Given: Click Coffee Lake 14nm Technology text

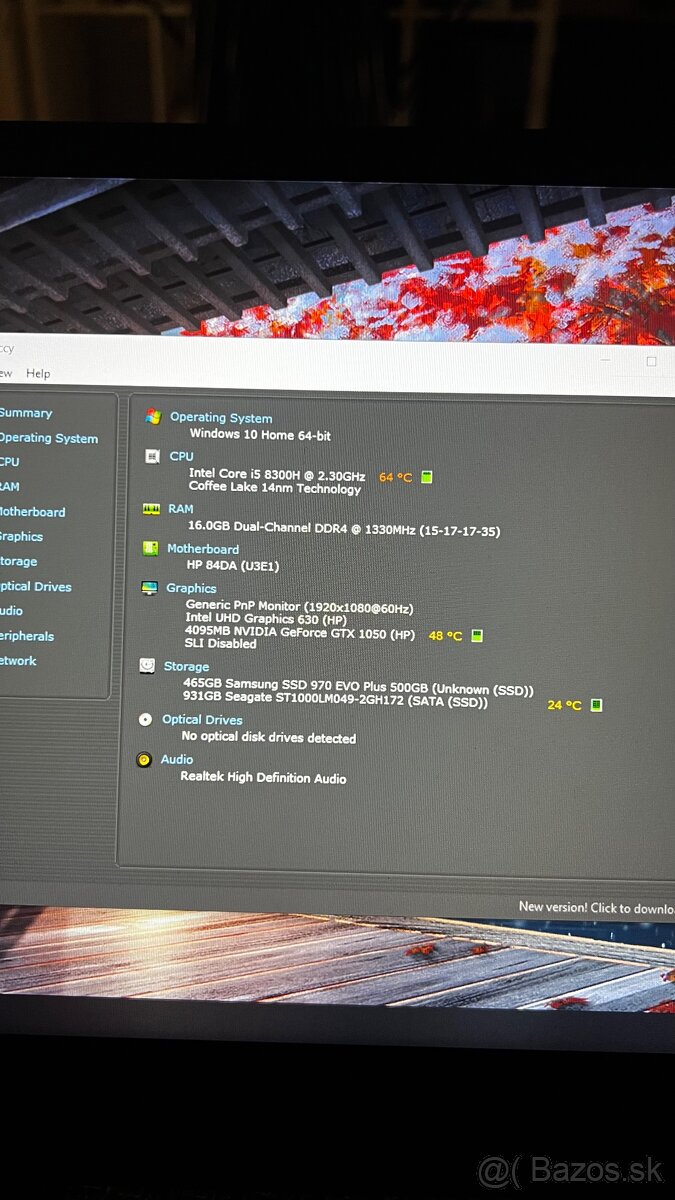Looking at the screenshot, I should tap(275, 489).
